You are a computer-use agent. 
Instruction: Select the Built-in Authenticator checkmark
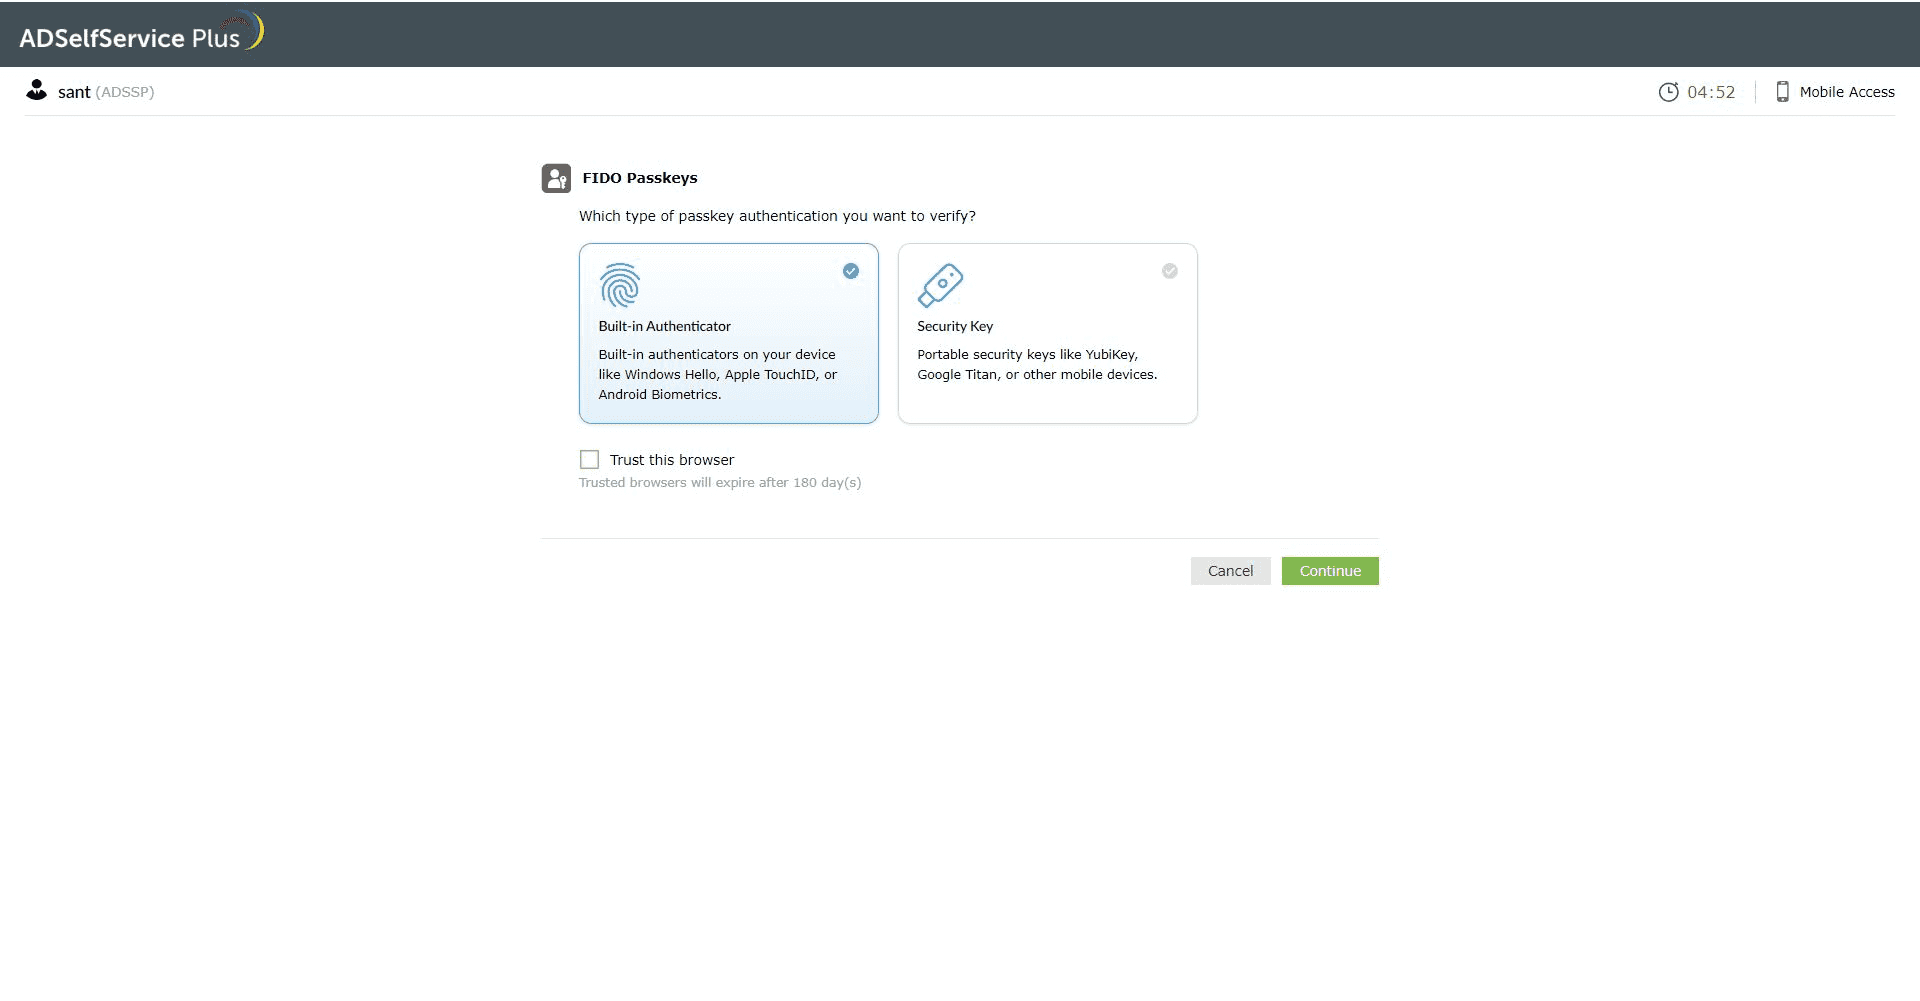851,271
